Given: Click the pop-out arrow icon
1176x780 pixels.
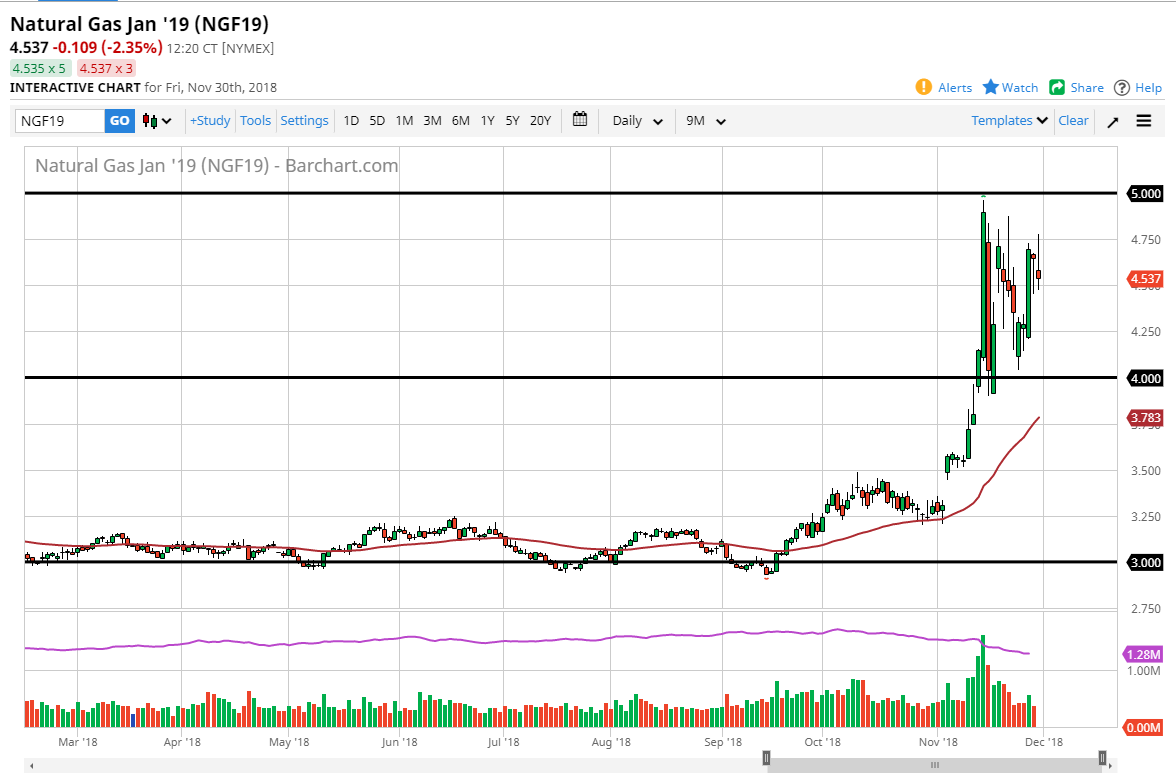Looking at the screenshot, I should (x=1113, y=121).
